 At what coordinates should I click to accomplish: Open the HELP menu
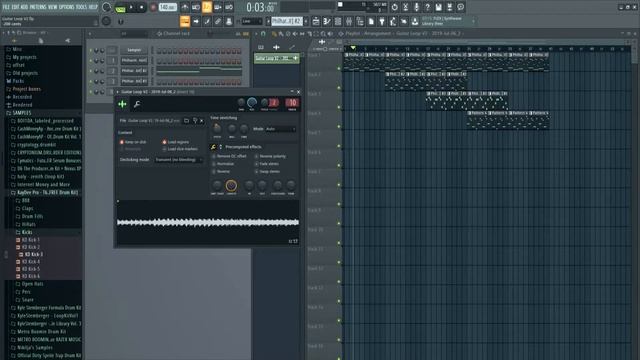tap(93, 7)
